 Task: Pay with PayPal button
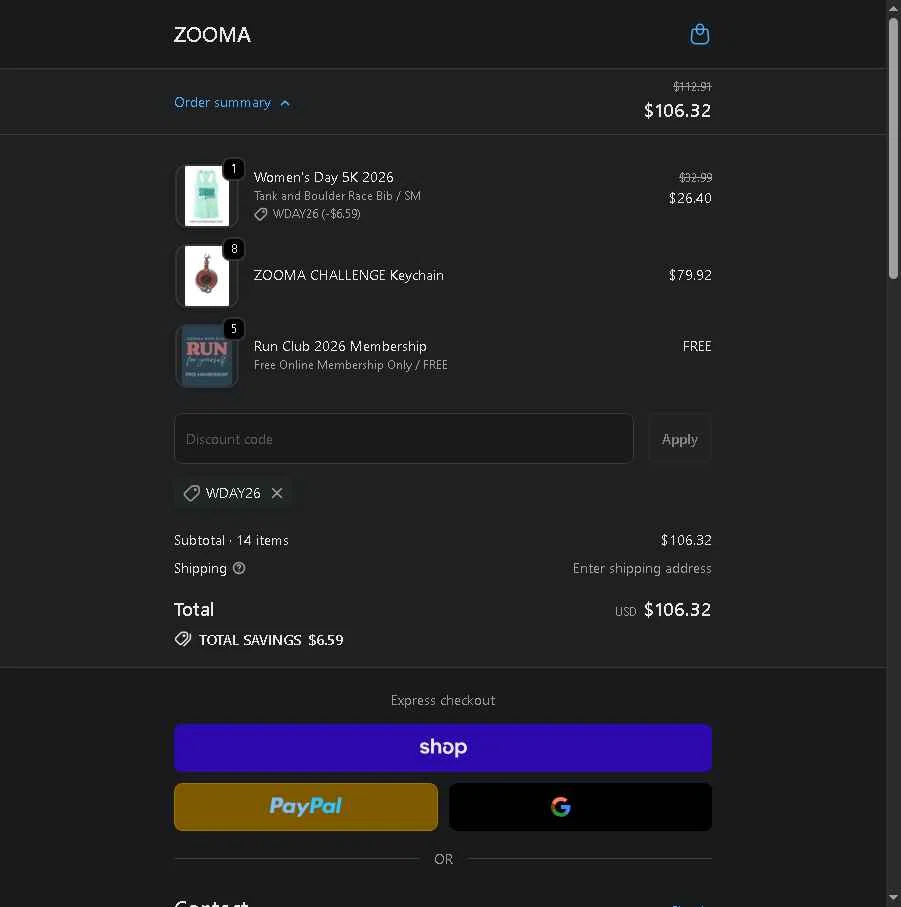click(305, 806)
